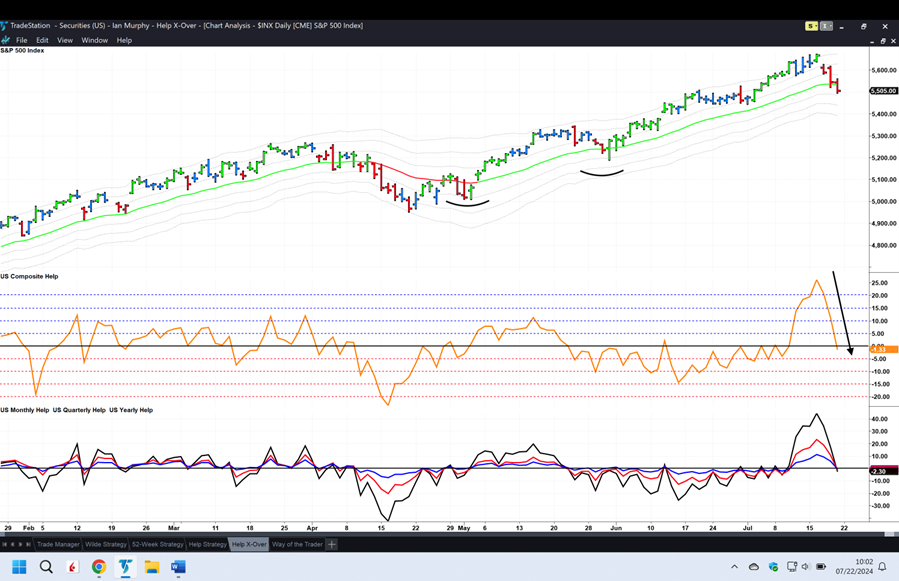Go to the previous workspace tab arrow
The image size is (899, 581).
click(x=13, y=544)
